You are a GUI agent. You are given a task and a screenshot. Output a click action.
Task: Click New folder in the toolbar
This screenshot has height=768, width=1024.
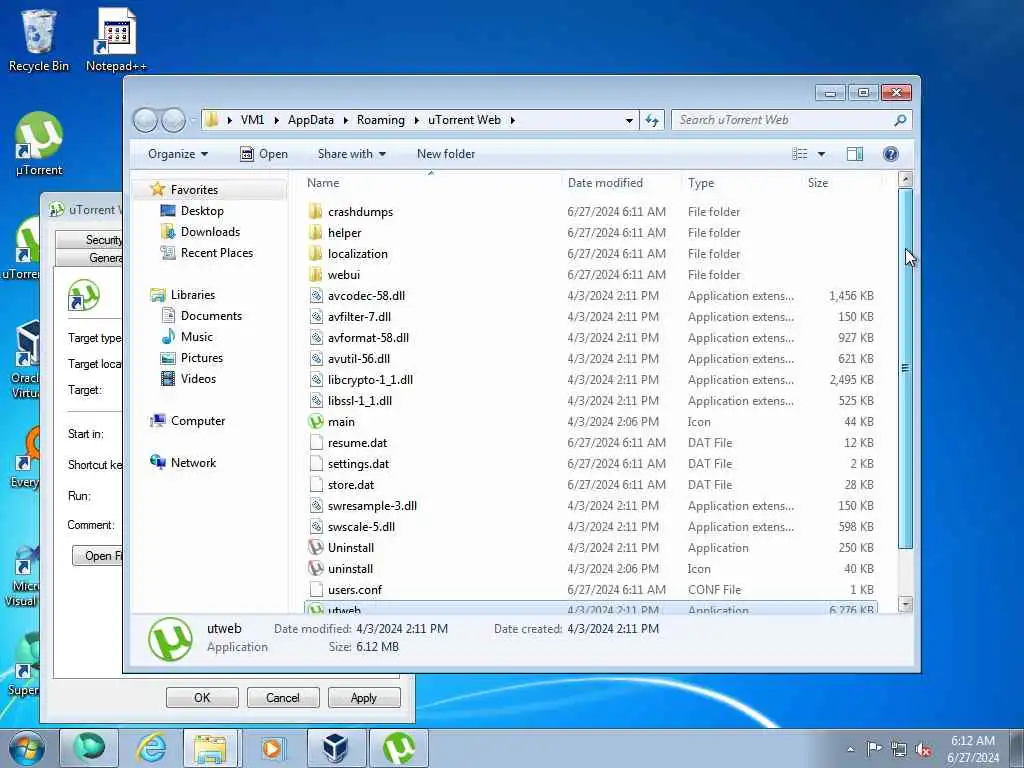[446, 154]
